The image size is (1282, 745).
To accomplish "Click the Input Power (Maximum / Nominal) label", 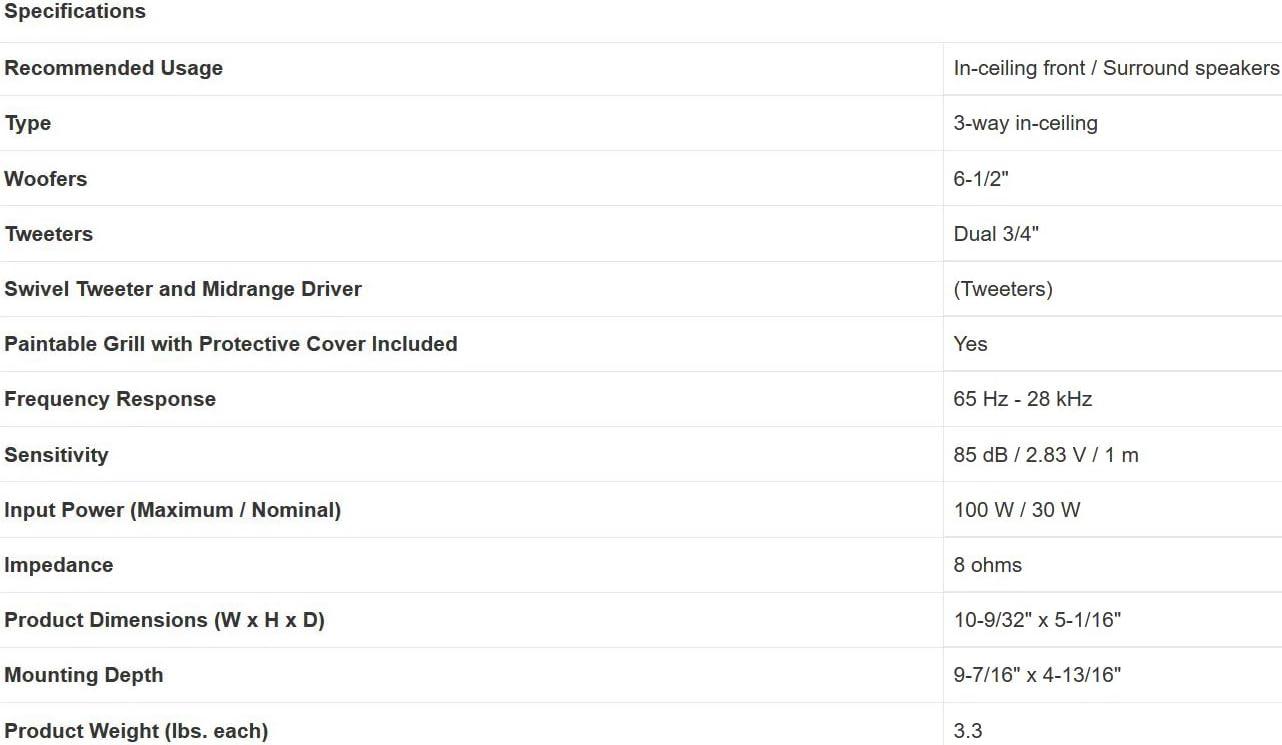I will coord(172,510).
